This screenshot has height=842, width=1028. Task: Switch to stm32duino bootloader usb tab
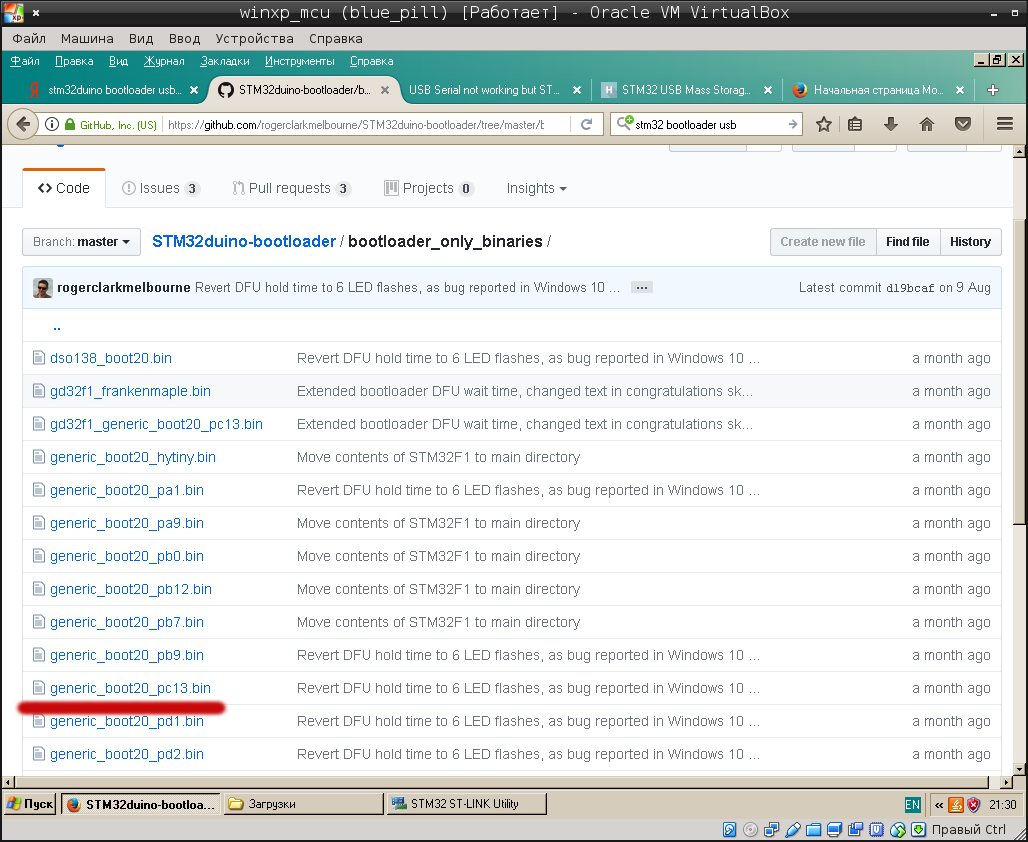coord(112,90)
